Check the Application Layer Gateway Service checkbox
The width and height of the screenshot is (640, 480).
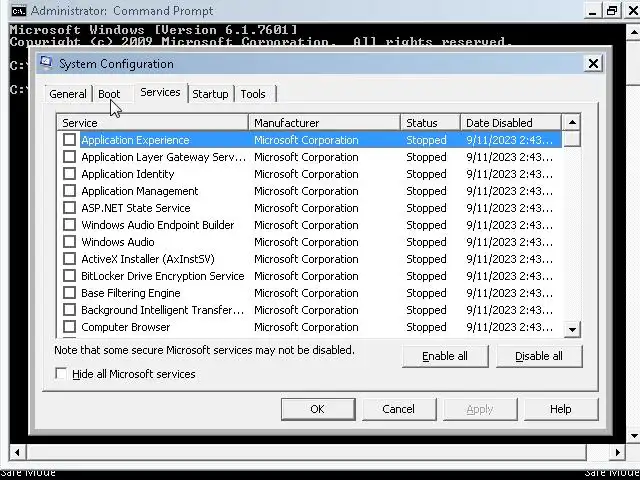click(x=69, y=157)
